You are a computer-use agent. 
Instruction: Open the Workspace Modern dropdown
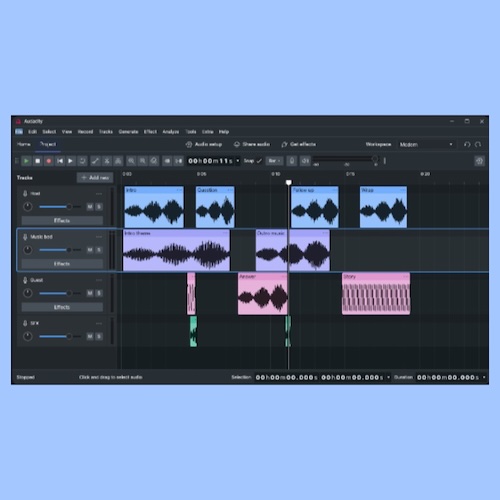(427, 144)
